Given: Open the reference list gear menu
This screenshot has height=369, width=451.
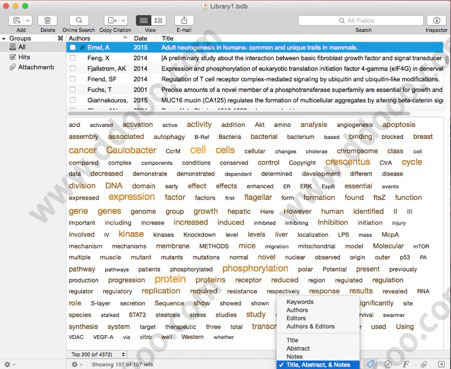Looking at the screenshot, I should (x=76, y=364).
